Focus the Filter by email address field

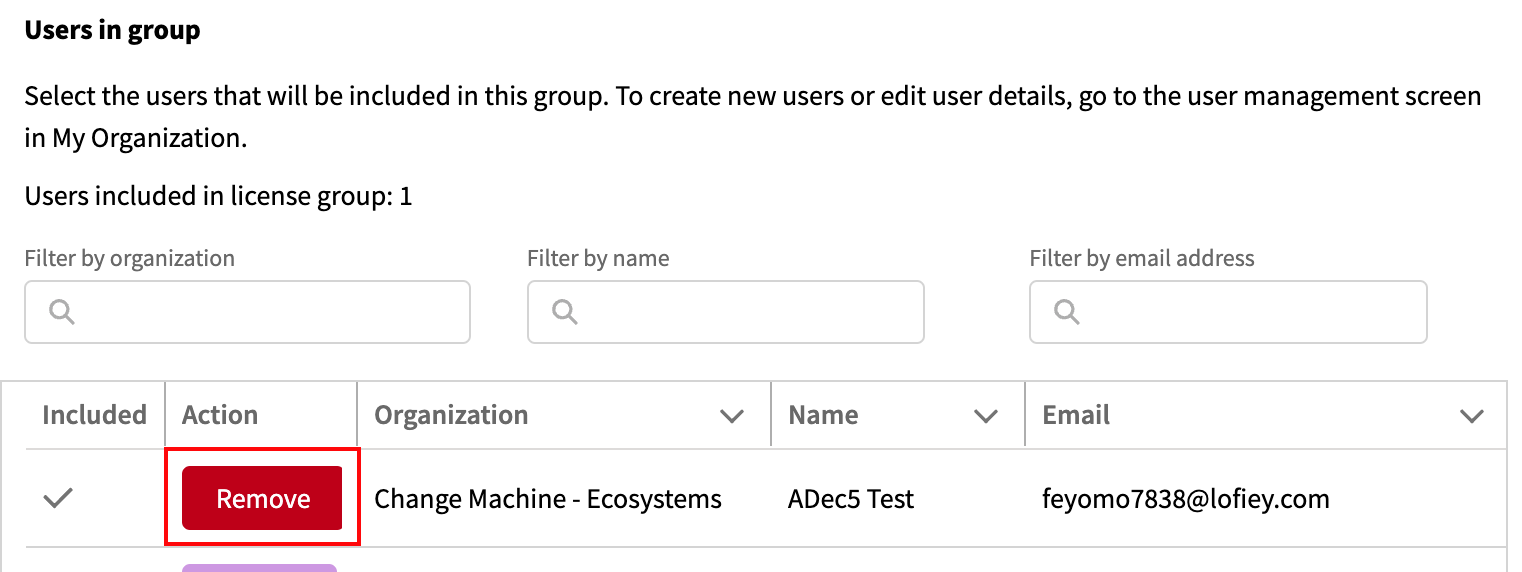(x=1247, y=312)
